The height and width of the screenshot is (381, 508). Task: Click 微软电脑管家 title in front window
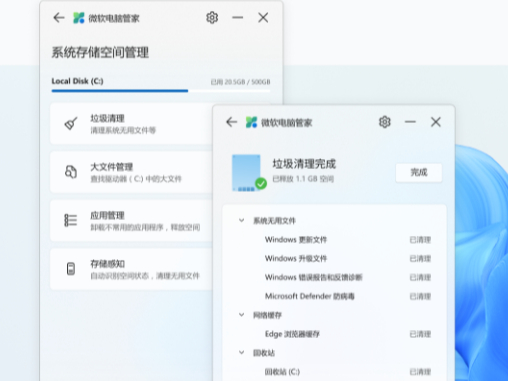click(x=287, y=123)
